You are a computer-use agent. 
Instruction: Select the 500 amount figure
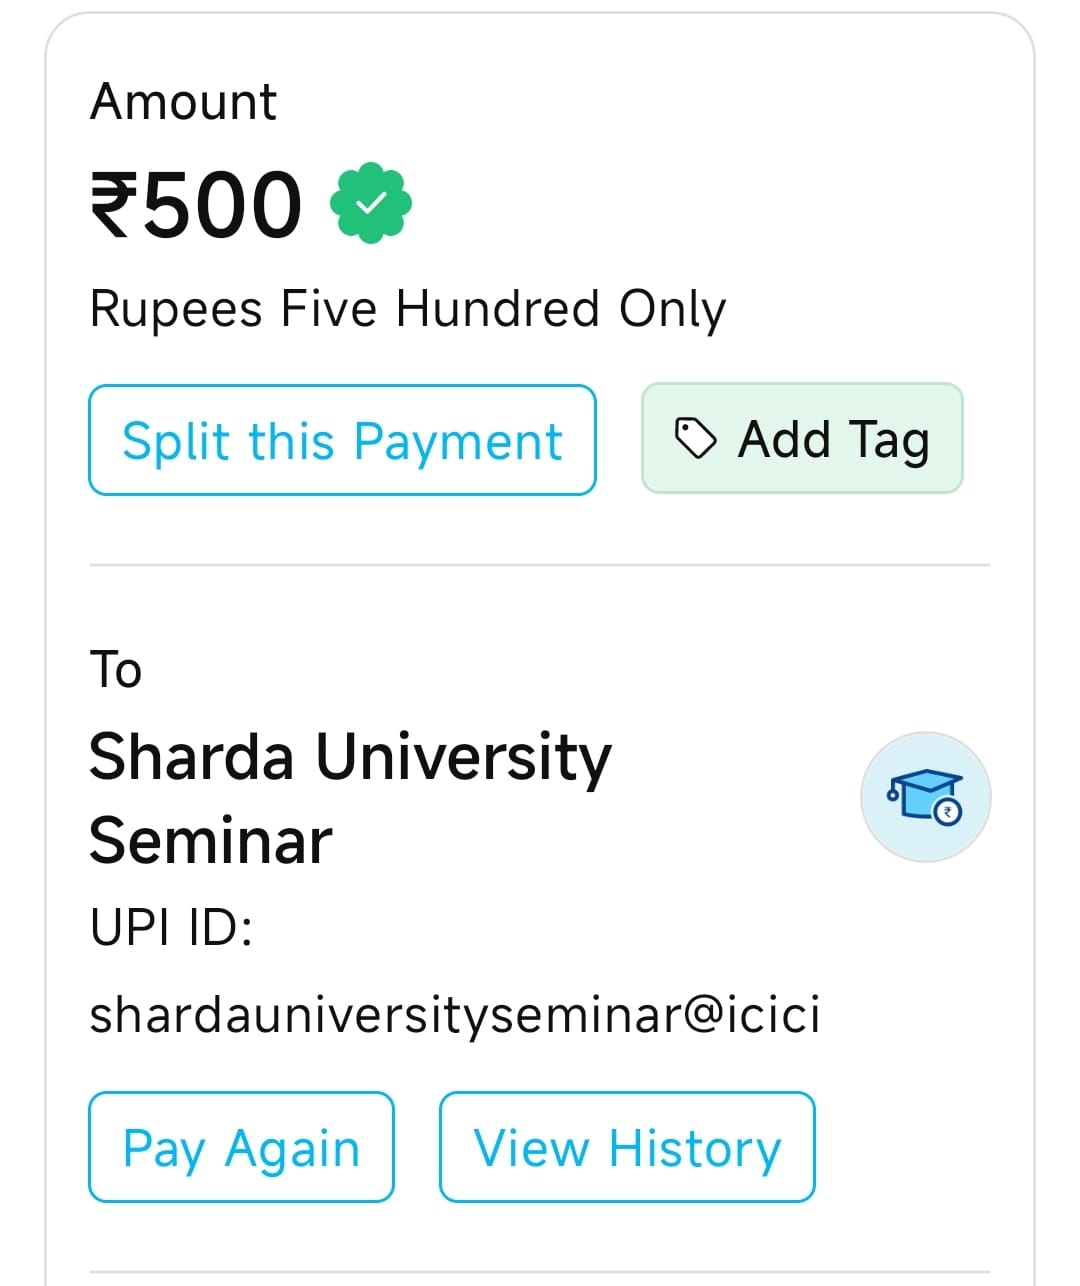tap(220, 205)
